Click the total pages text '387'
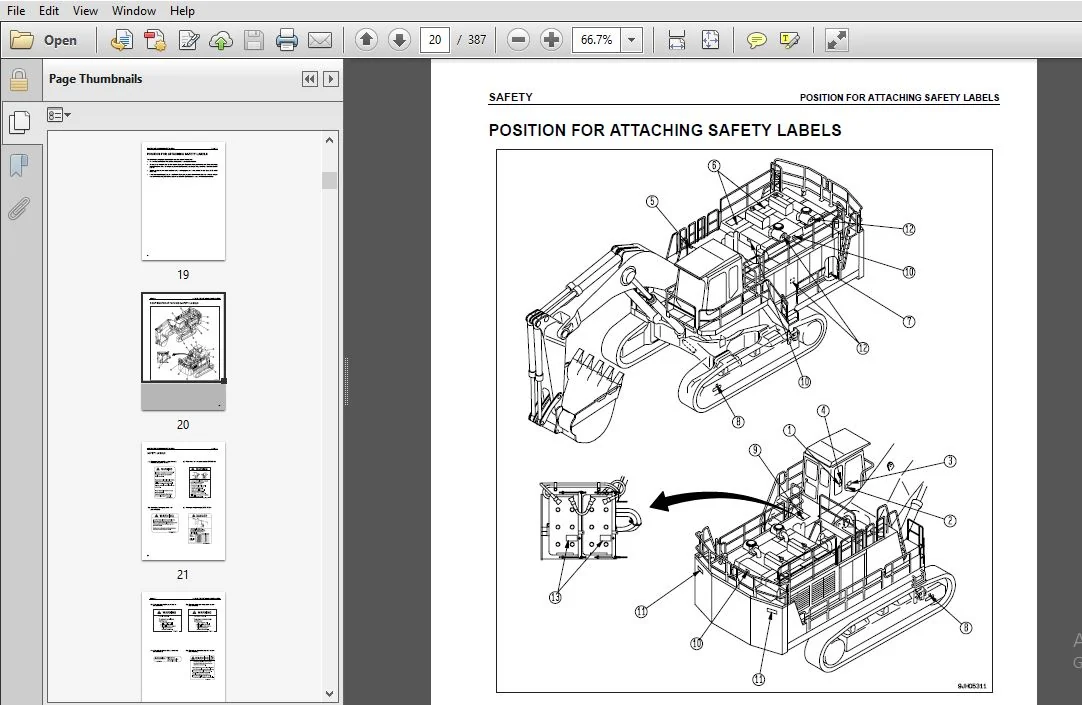Image resolution: width=1082 pixels, height=705 pixels. [477, 40]
